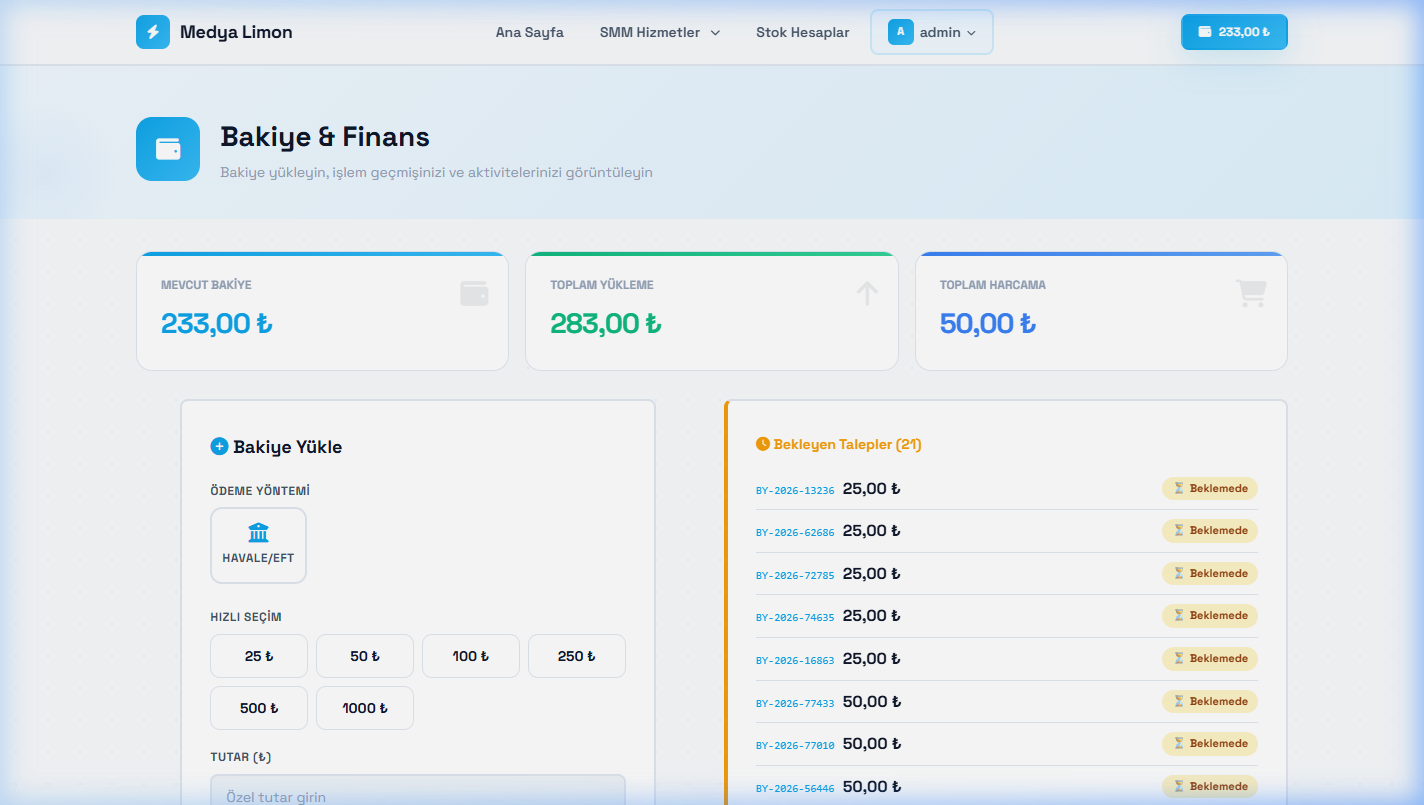The image size is (1424, 805).
Task: Click the wallet icon beside Bakiye & Finans
Action: pyautogui.click(x=168, y=149)
